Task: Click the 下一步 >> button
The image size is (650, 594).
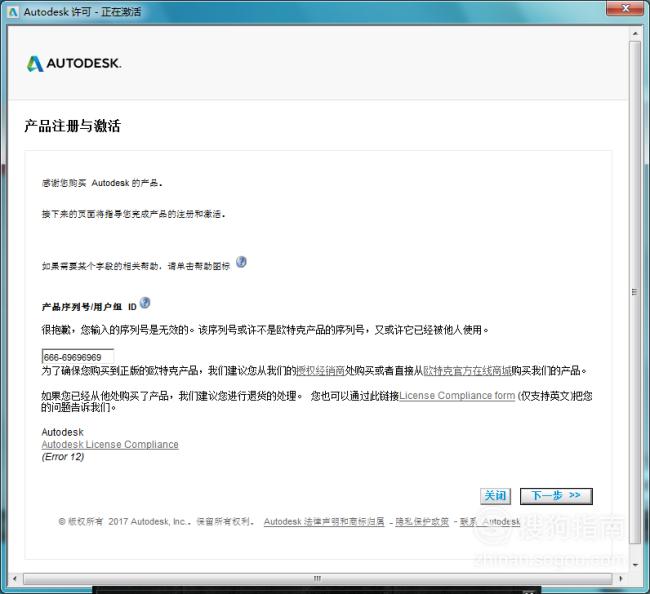Action: coord(556,496)
